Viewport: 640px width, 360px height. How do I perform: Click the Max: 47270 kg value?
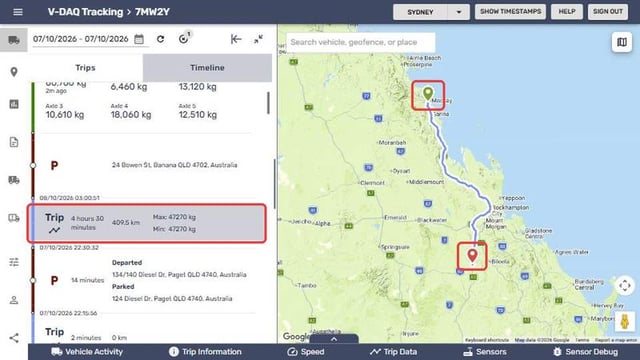click(x=174, y=217)
